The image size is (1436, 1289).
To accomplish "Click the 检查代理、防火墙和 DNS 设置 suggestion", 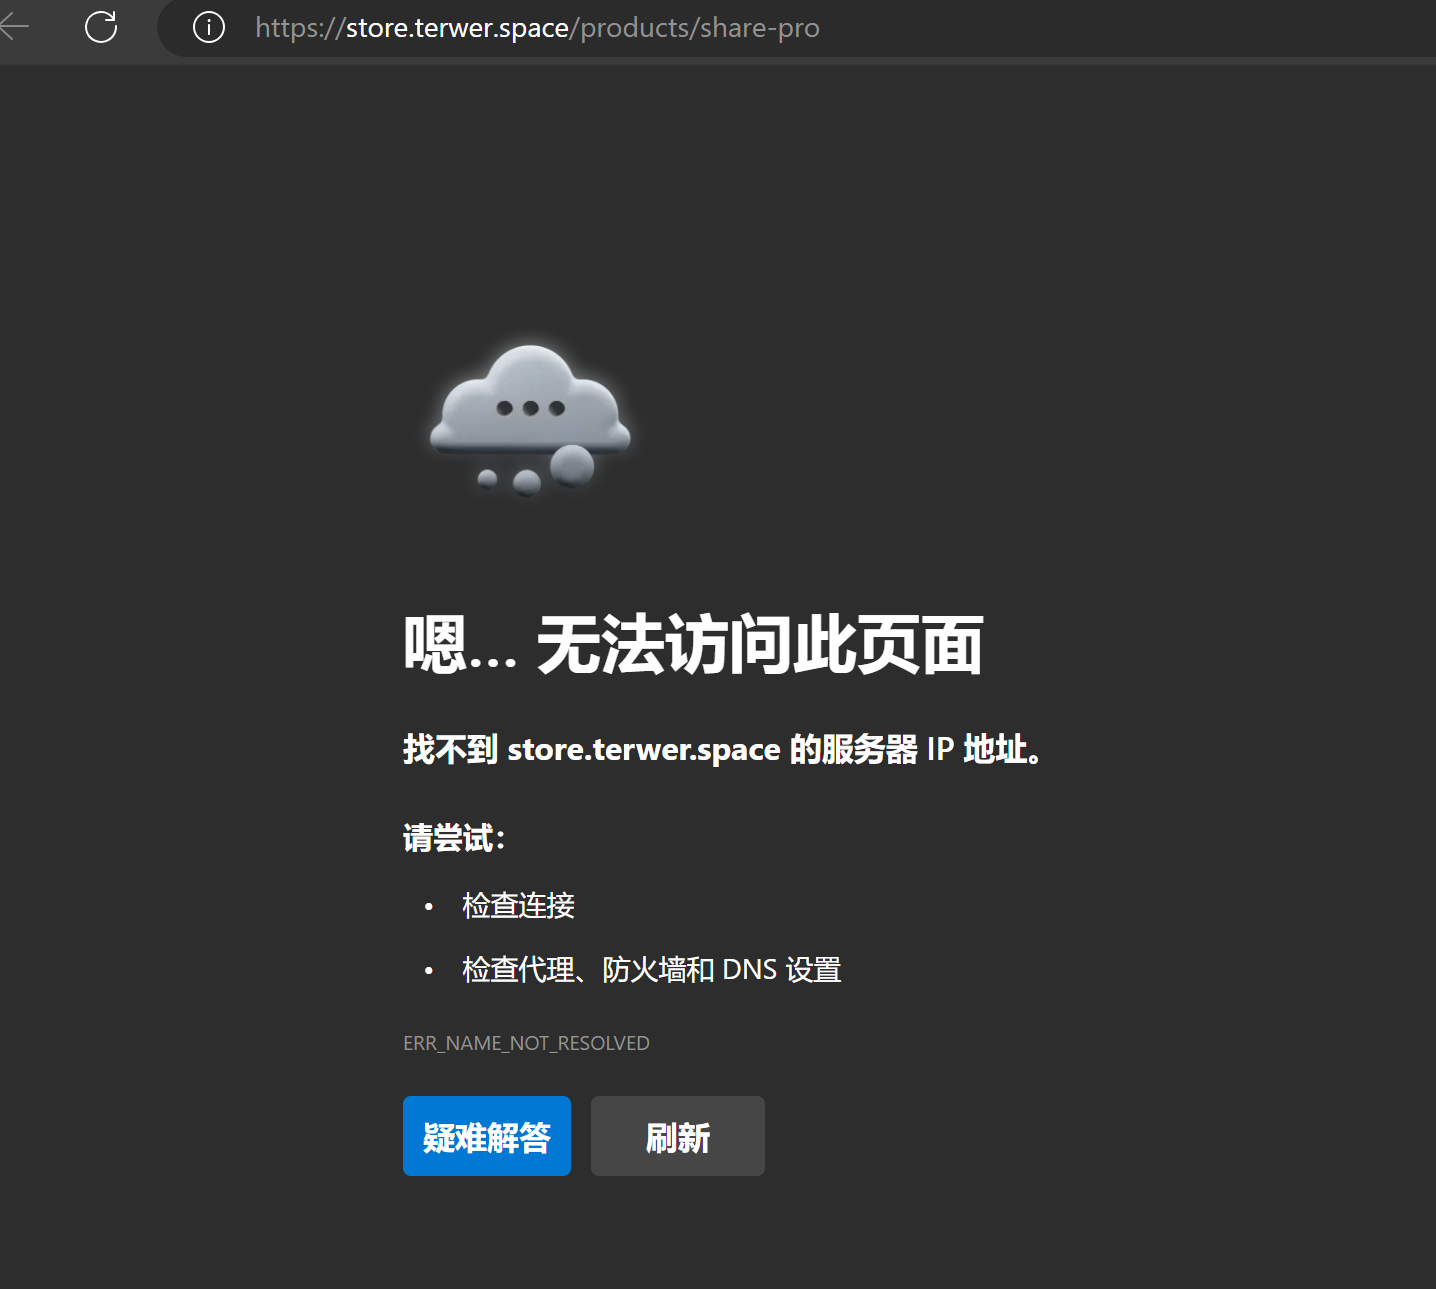I will coord(651,970).
